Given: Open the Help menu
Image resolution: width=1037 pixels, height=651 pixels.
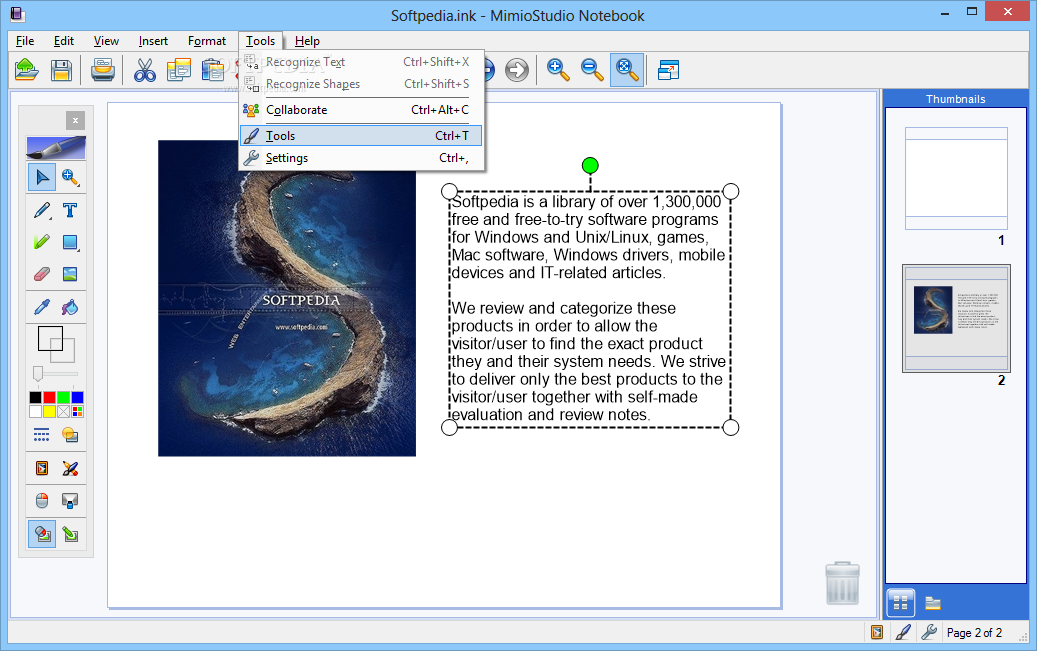Looking at the screenshot, I should click(x=307, y=41).
